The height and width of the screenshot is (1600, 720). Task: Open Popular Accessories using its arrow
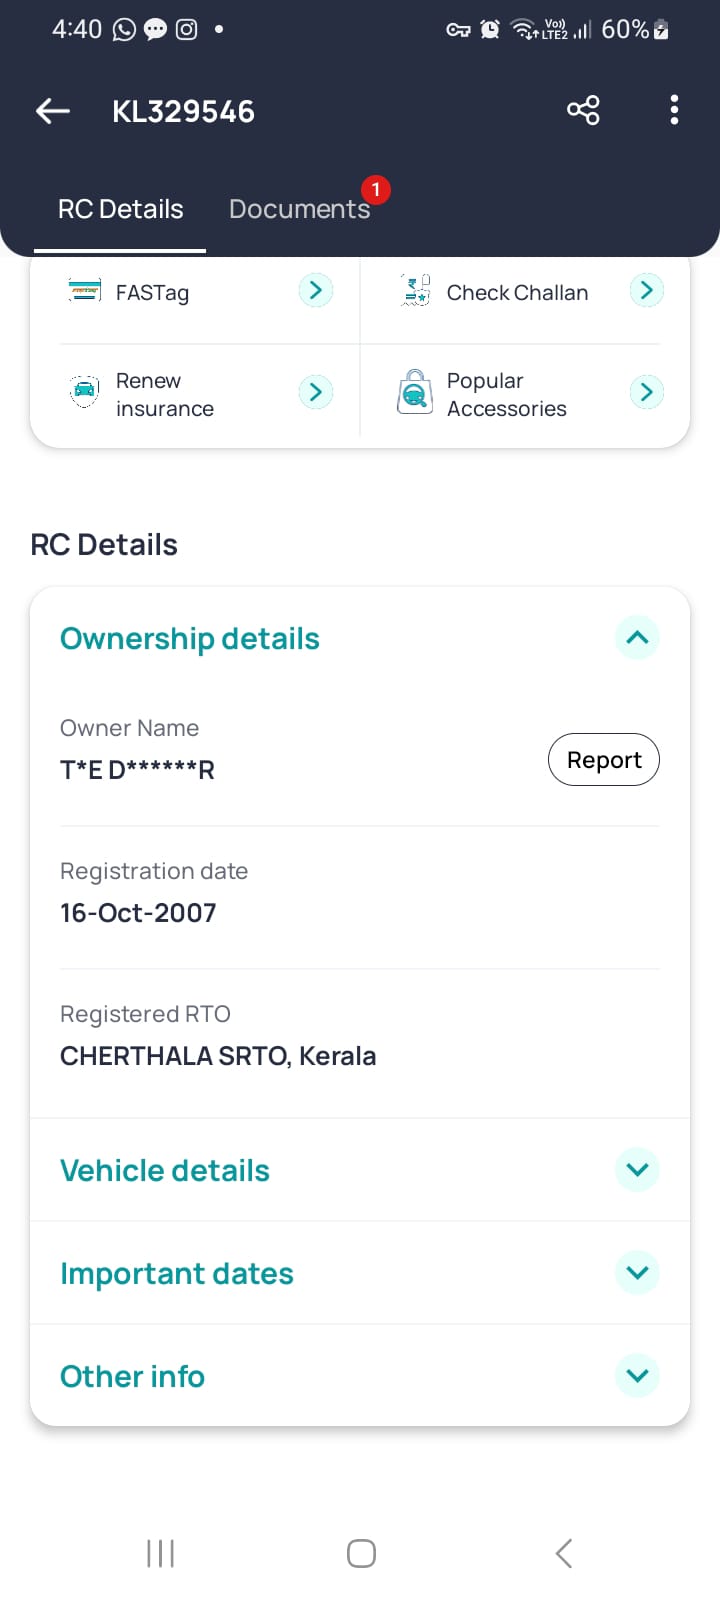tap(647, 392)
